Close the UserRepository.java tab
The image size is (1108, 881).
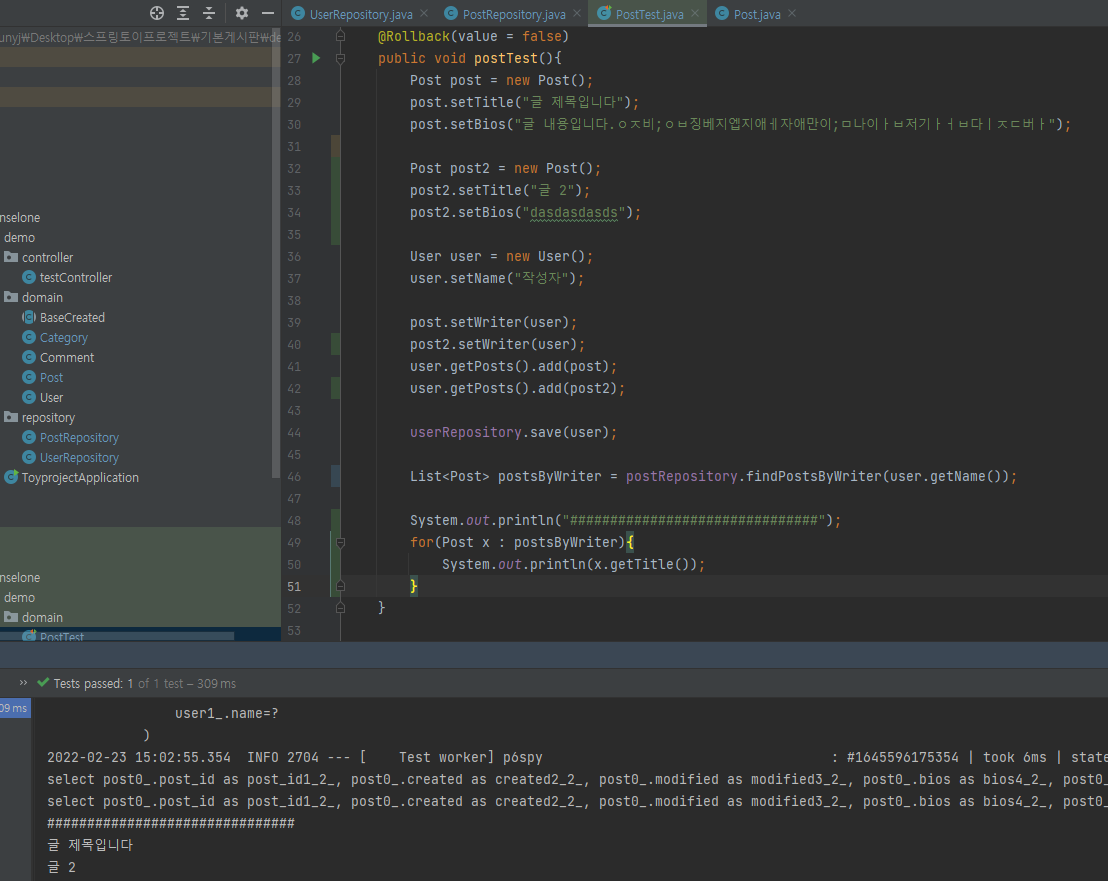tap(424, 13)
